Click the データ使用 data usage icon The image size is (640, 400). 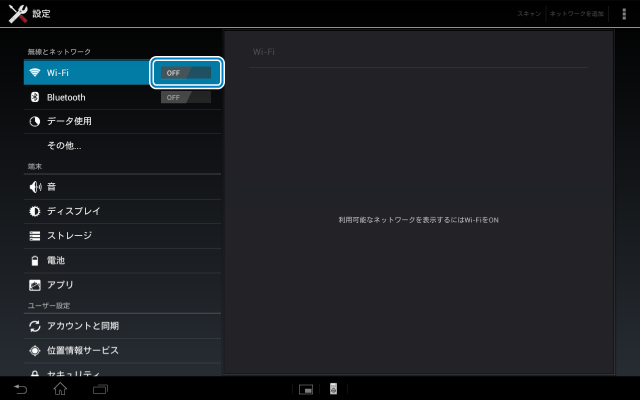point(35,121)
